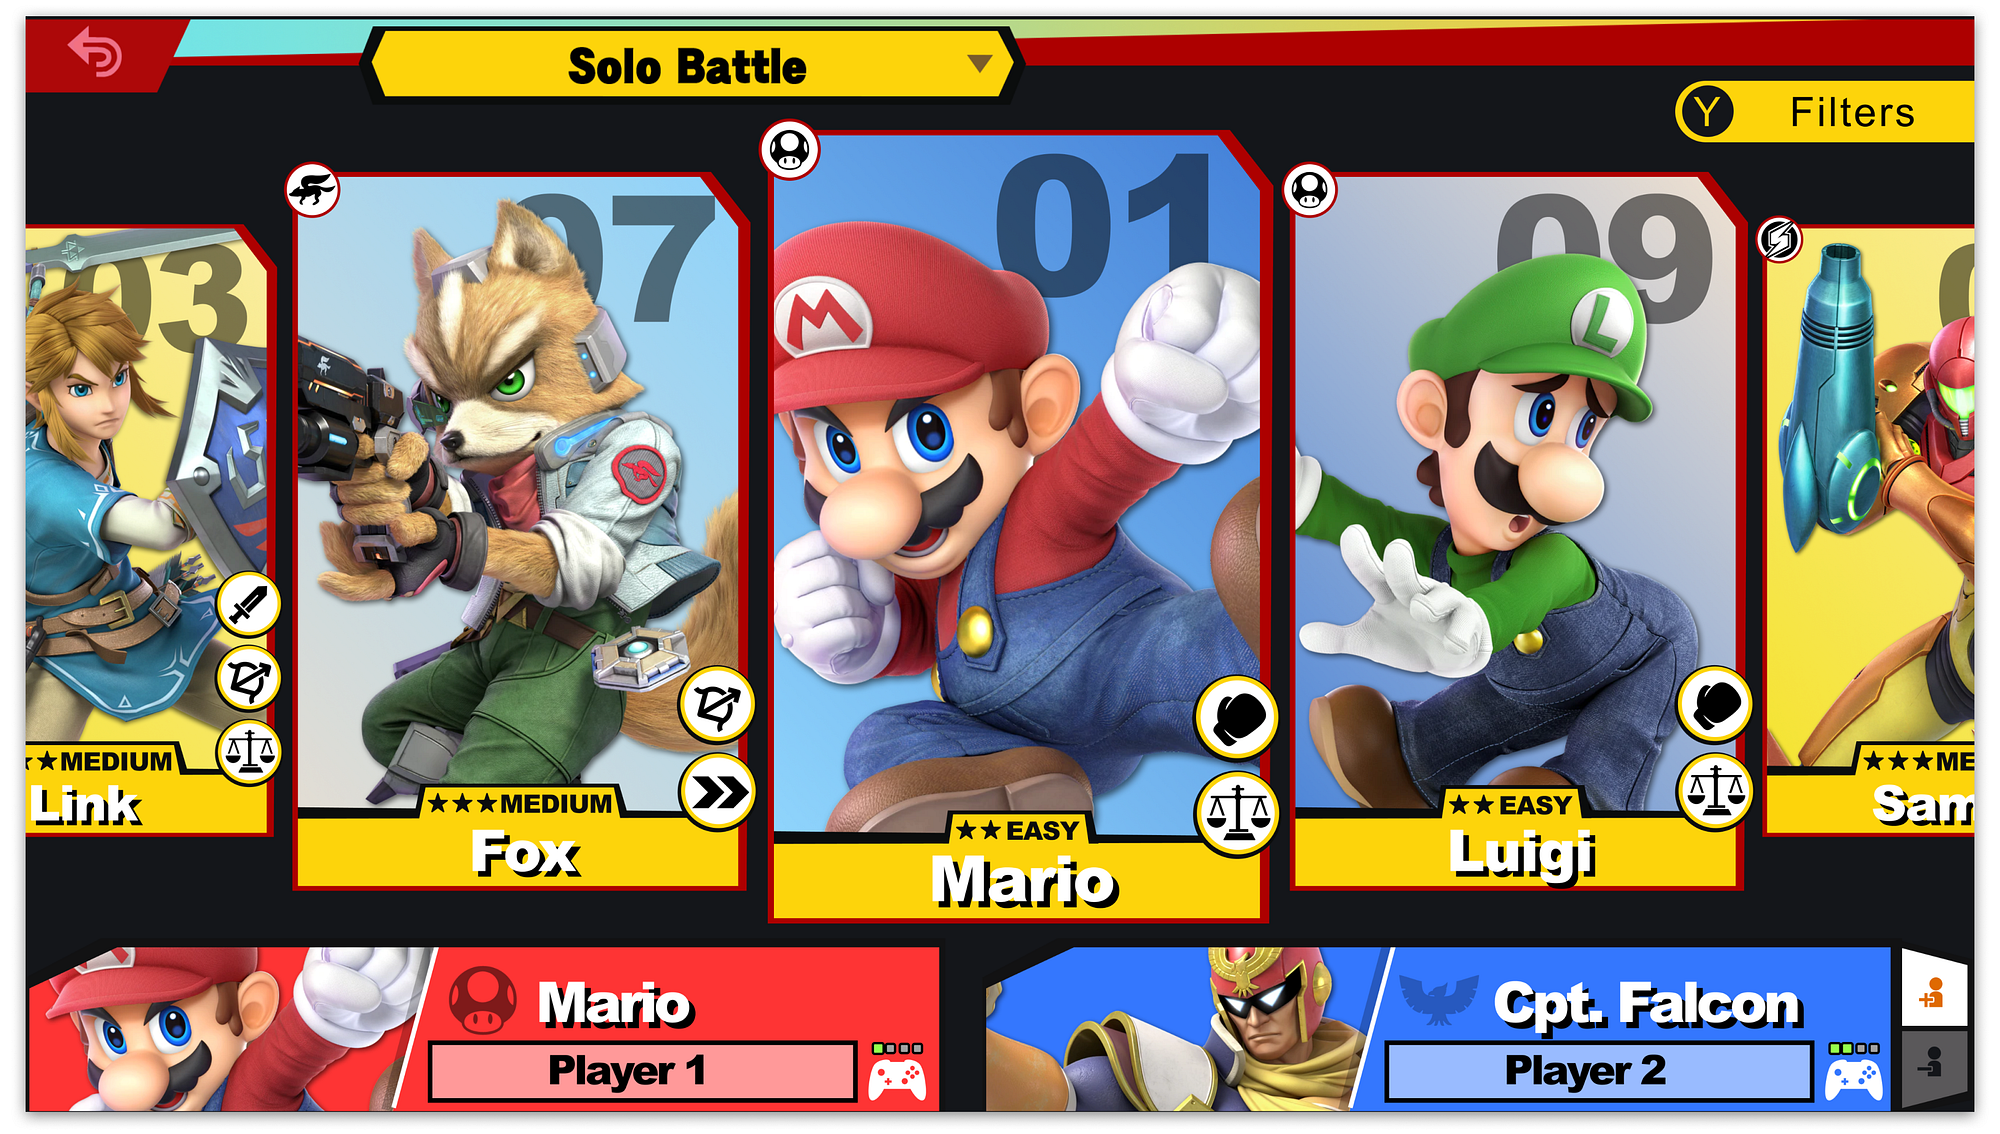Click the mushroom series emblem on Mario card

pyautogui.click(x=790, y=151)
